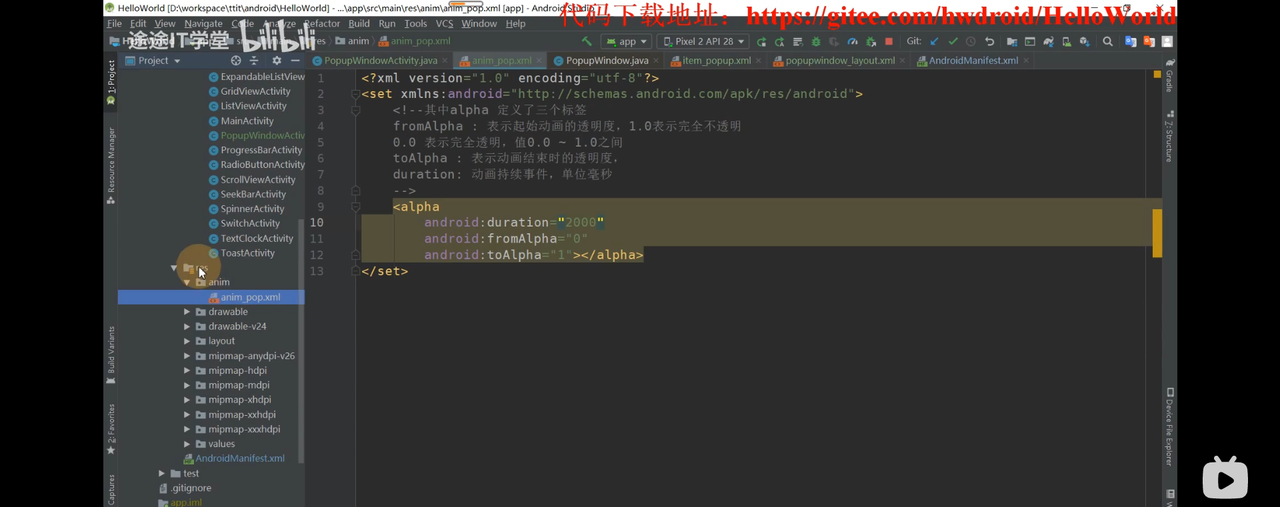
Task: Click Git Commit checkmark icon
Action: tap(953, 41)
